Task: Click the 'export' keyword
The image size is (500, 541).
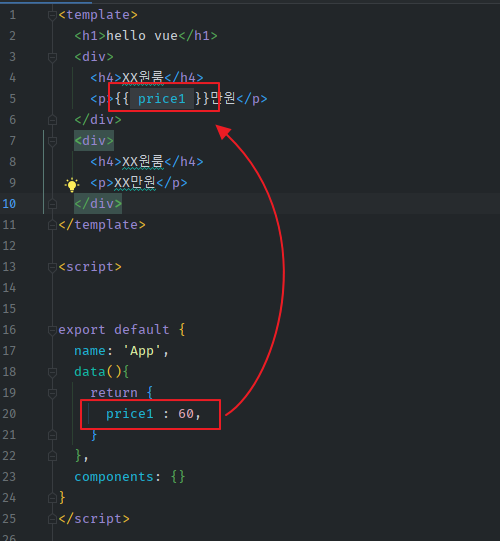Action: click(x=81, y=330)
